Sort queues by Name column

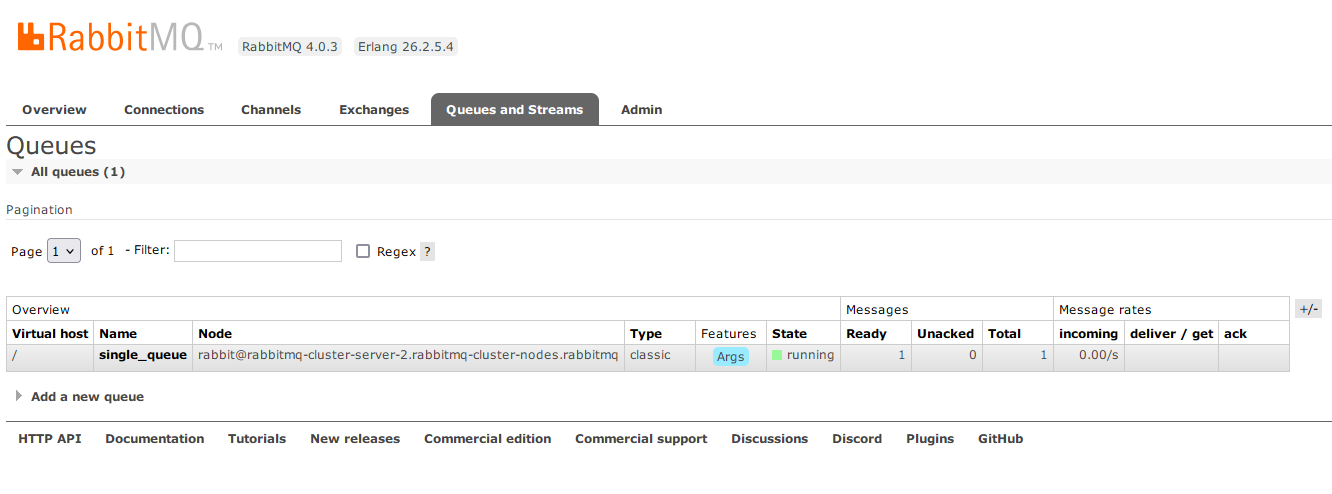pyautogui.click(x=118, y=334)
